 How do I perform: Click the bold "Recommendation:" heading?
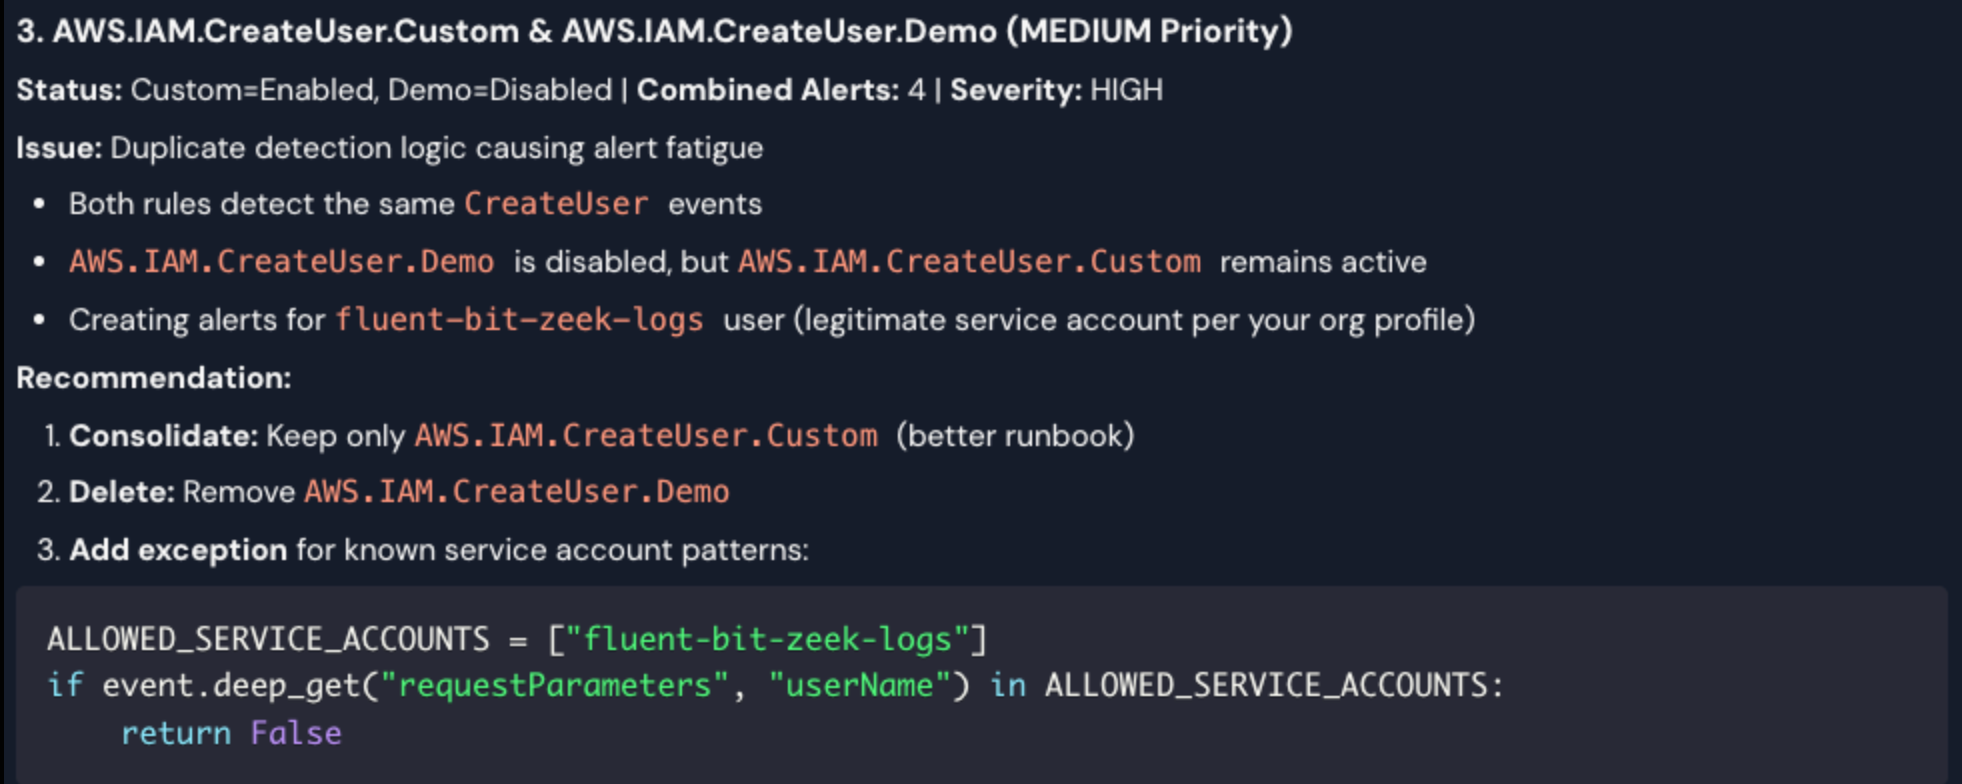point(154,378)
